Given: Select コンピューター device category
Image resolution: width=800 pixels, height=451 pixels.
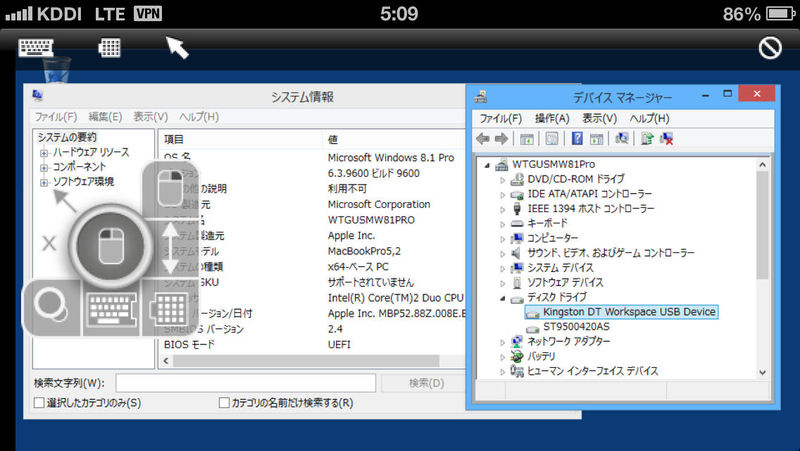Looking at the screenshot, I should coord(553,238).
